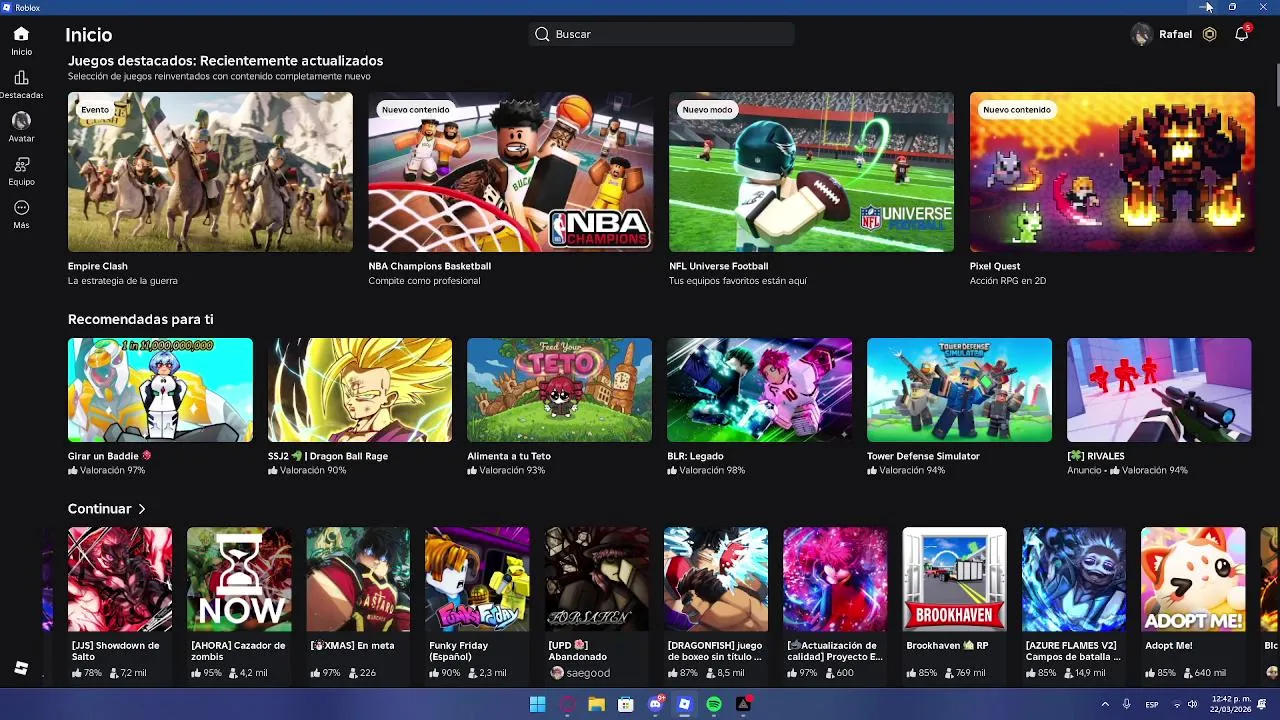Viewport: 1280px width, 720px height.
Task: Open File Explorer from the taskbar
Action: coord(596,705)
